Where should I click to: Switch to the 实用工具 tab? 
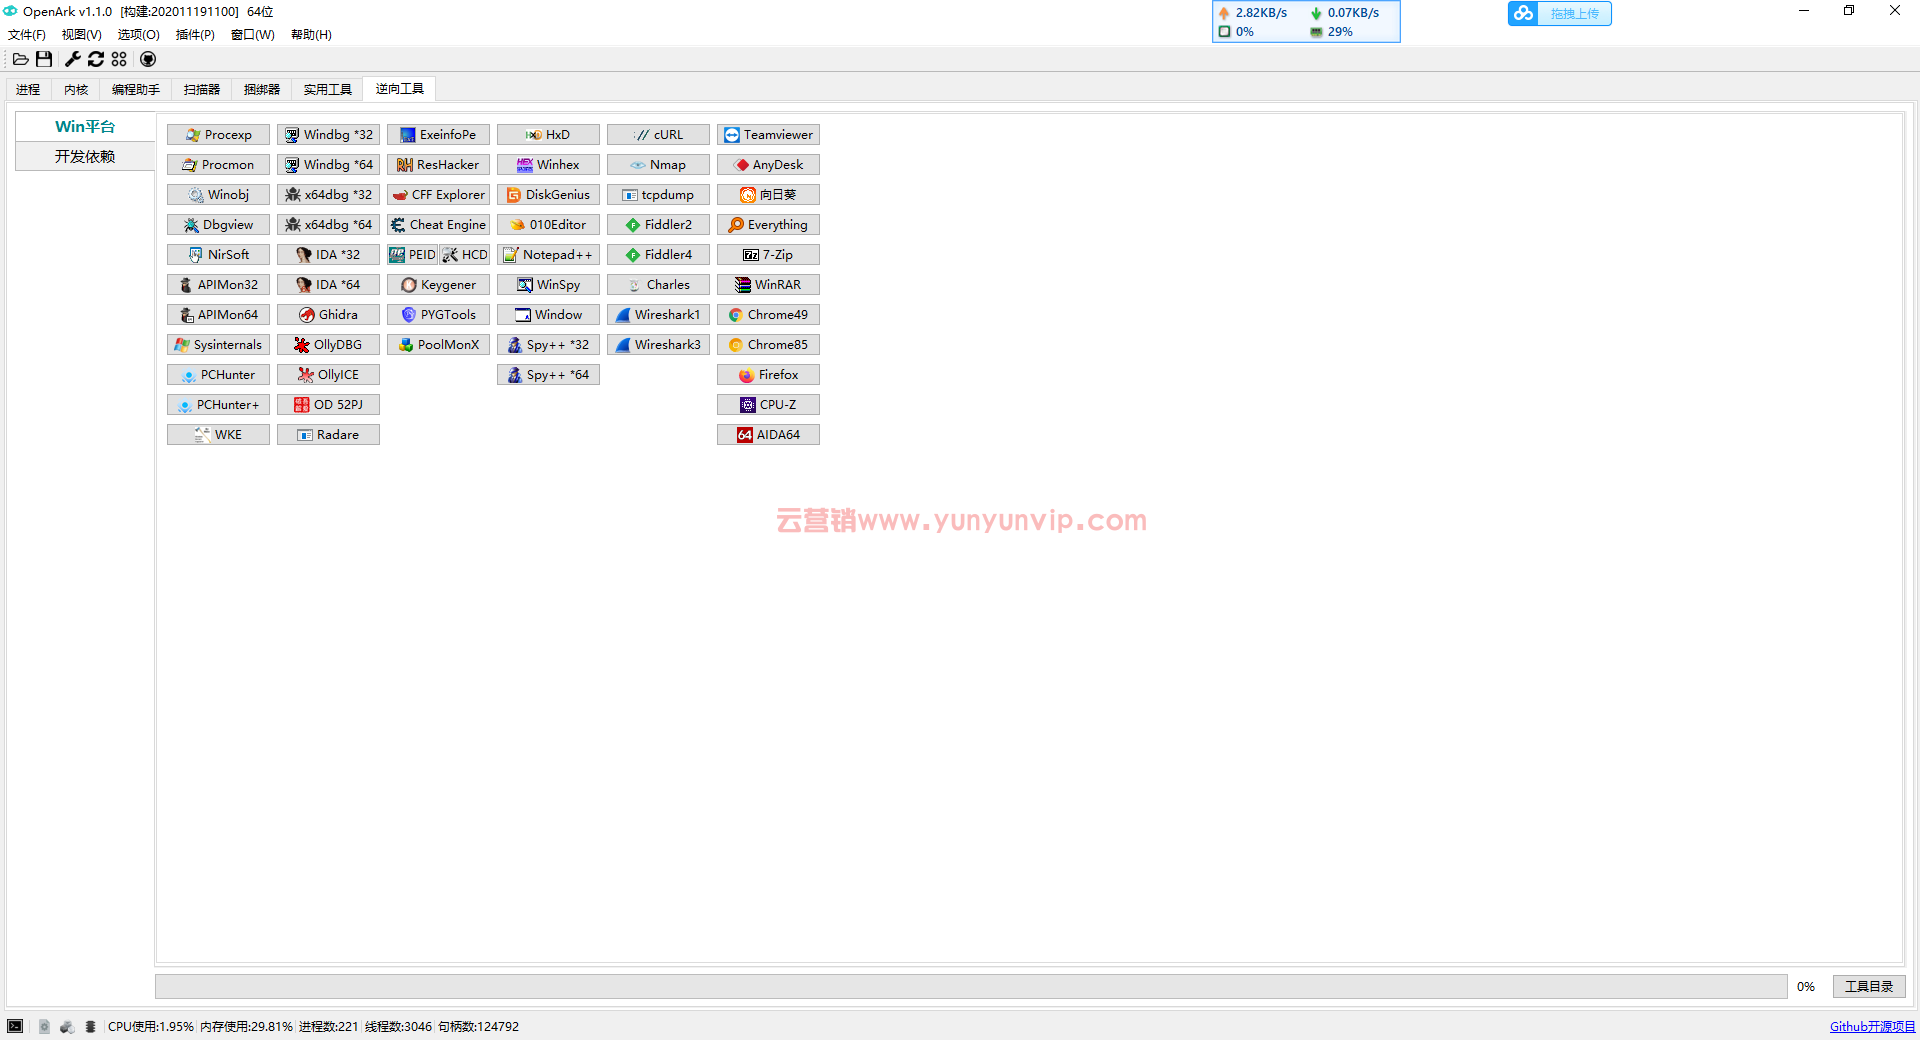(328, 89)
